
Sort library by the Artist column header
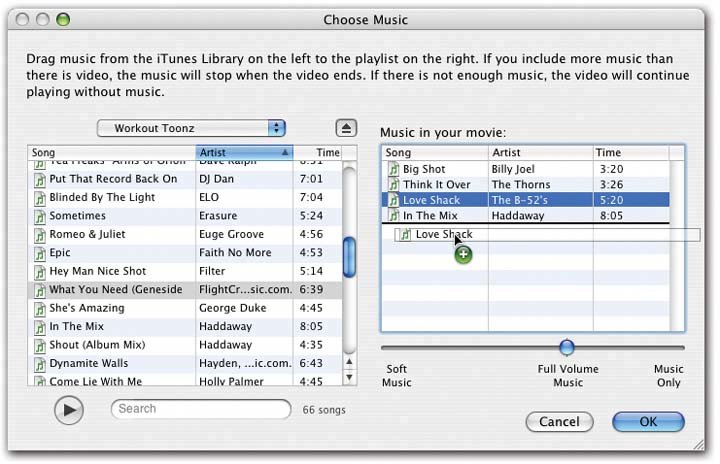tap(244, 153)
